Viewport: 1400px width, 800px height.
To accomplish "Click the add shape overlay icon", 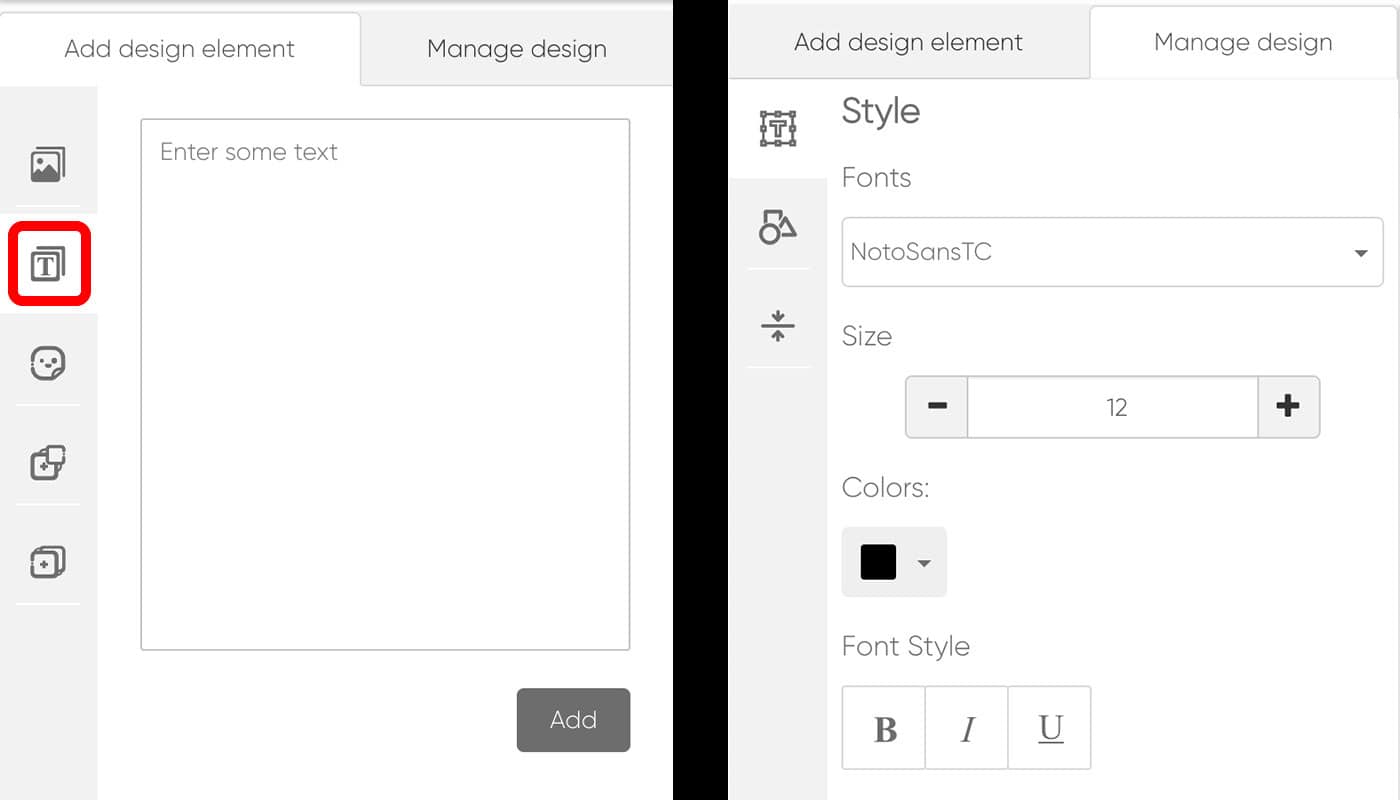I will tap(48, 463).
